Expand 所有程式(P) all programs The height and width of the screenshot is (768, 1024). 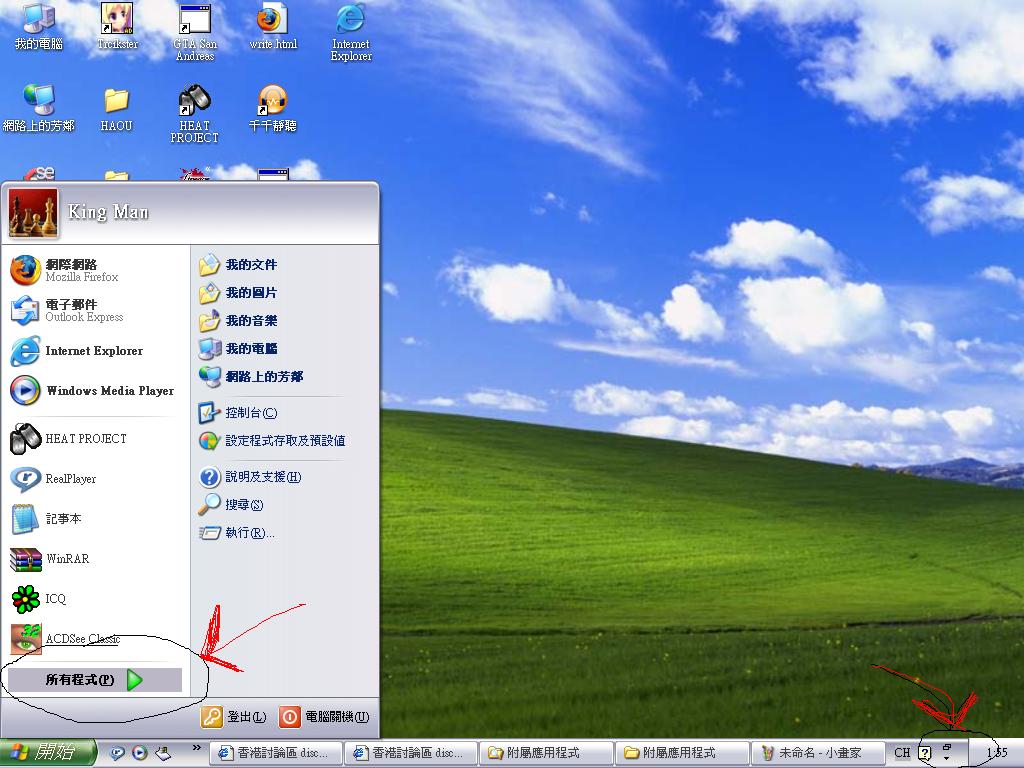95,680
